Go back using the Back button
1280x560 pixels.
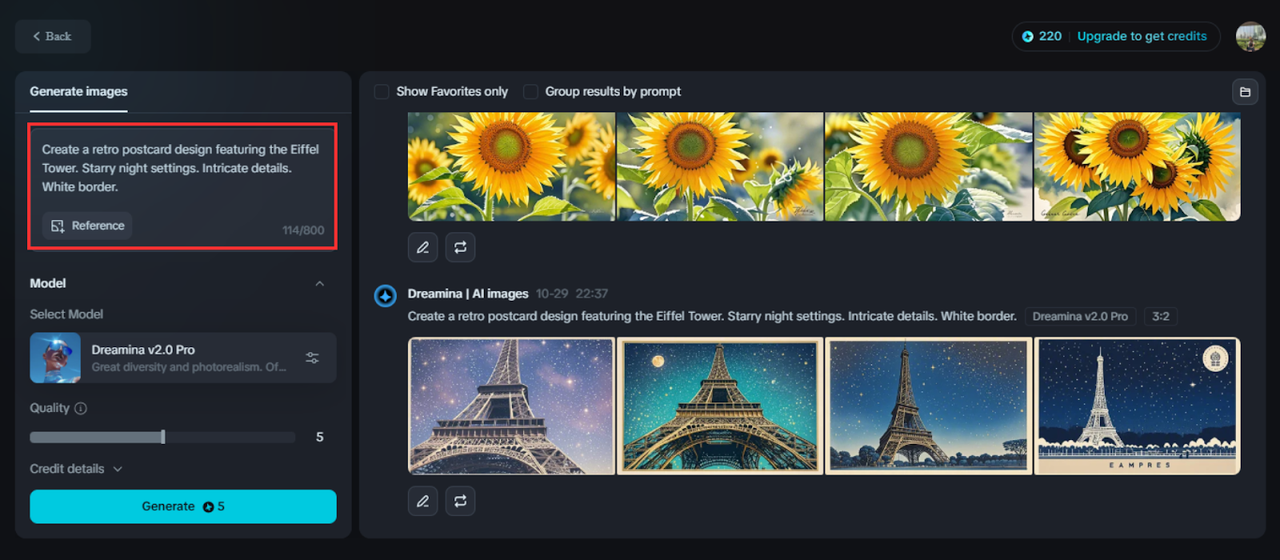pyautogui.click(x=52, y=36)
